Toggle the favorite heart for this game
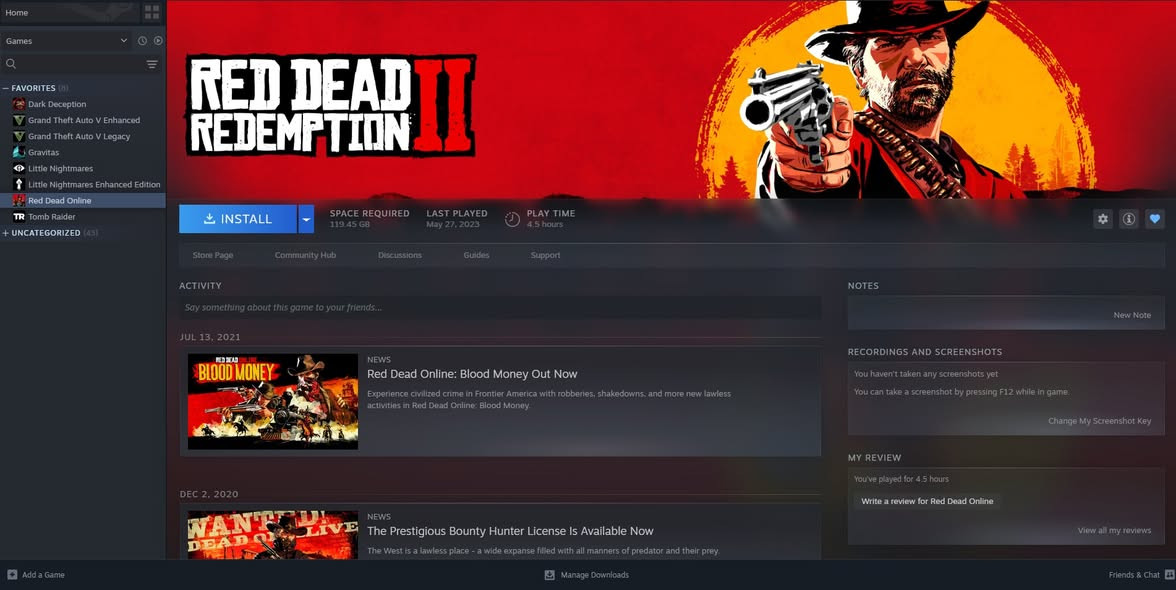 click(1155, 219)
